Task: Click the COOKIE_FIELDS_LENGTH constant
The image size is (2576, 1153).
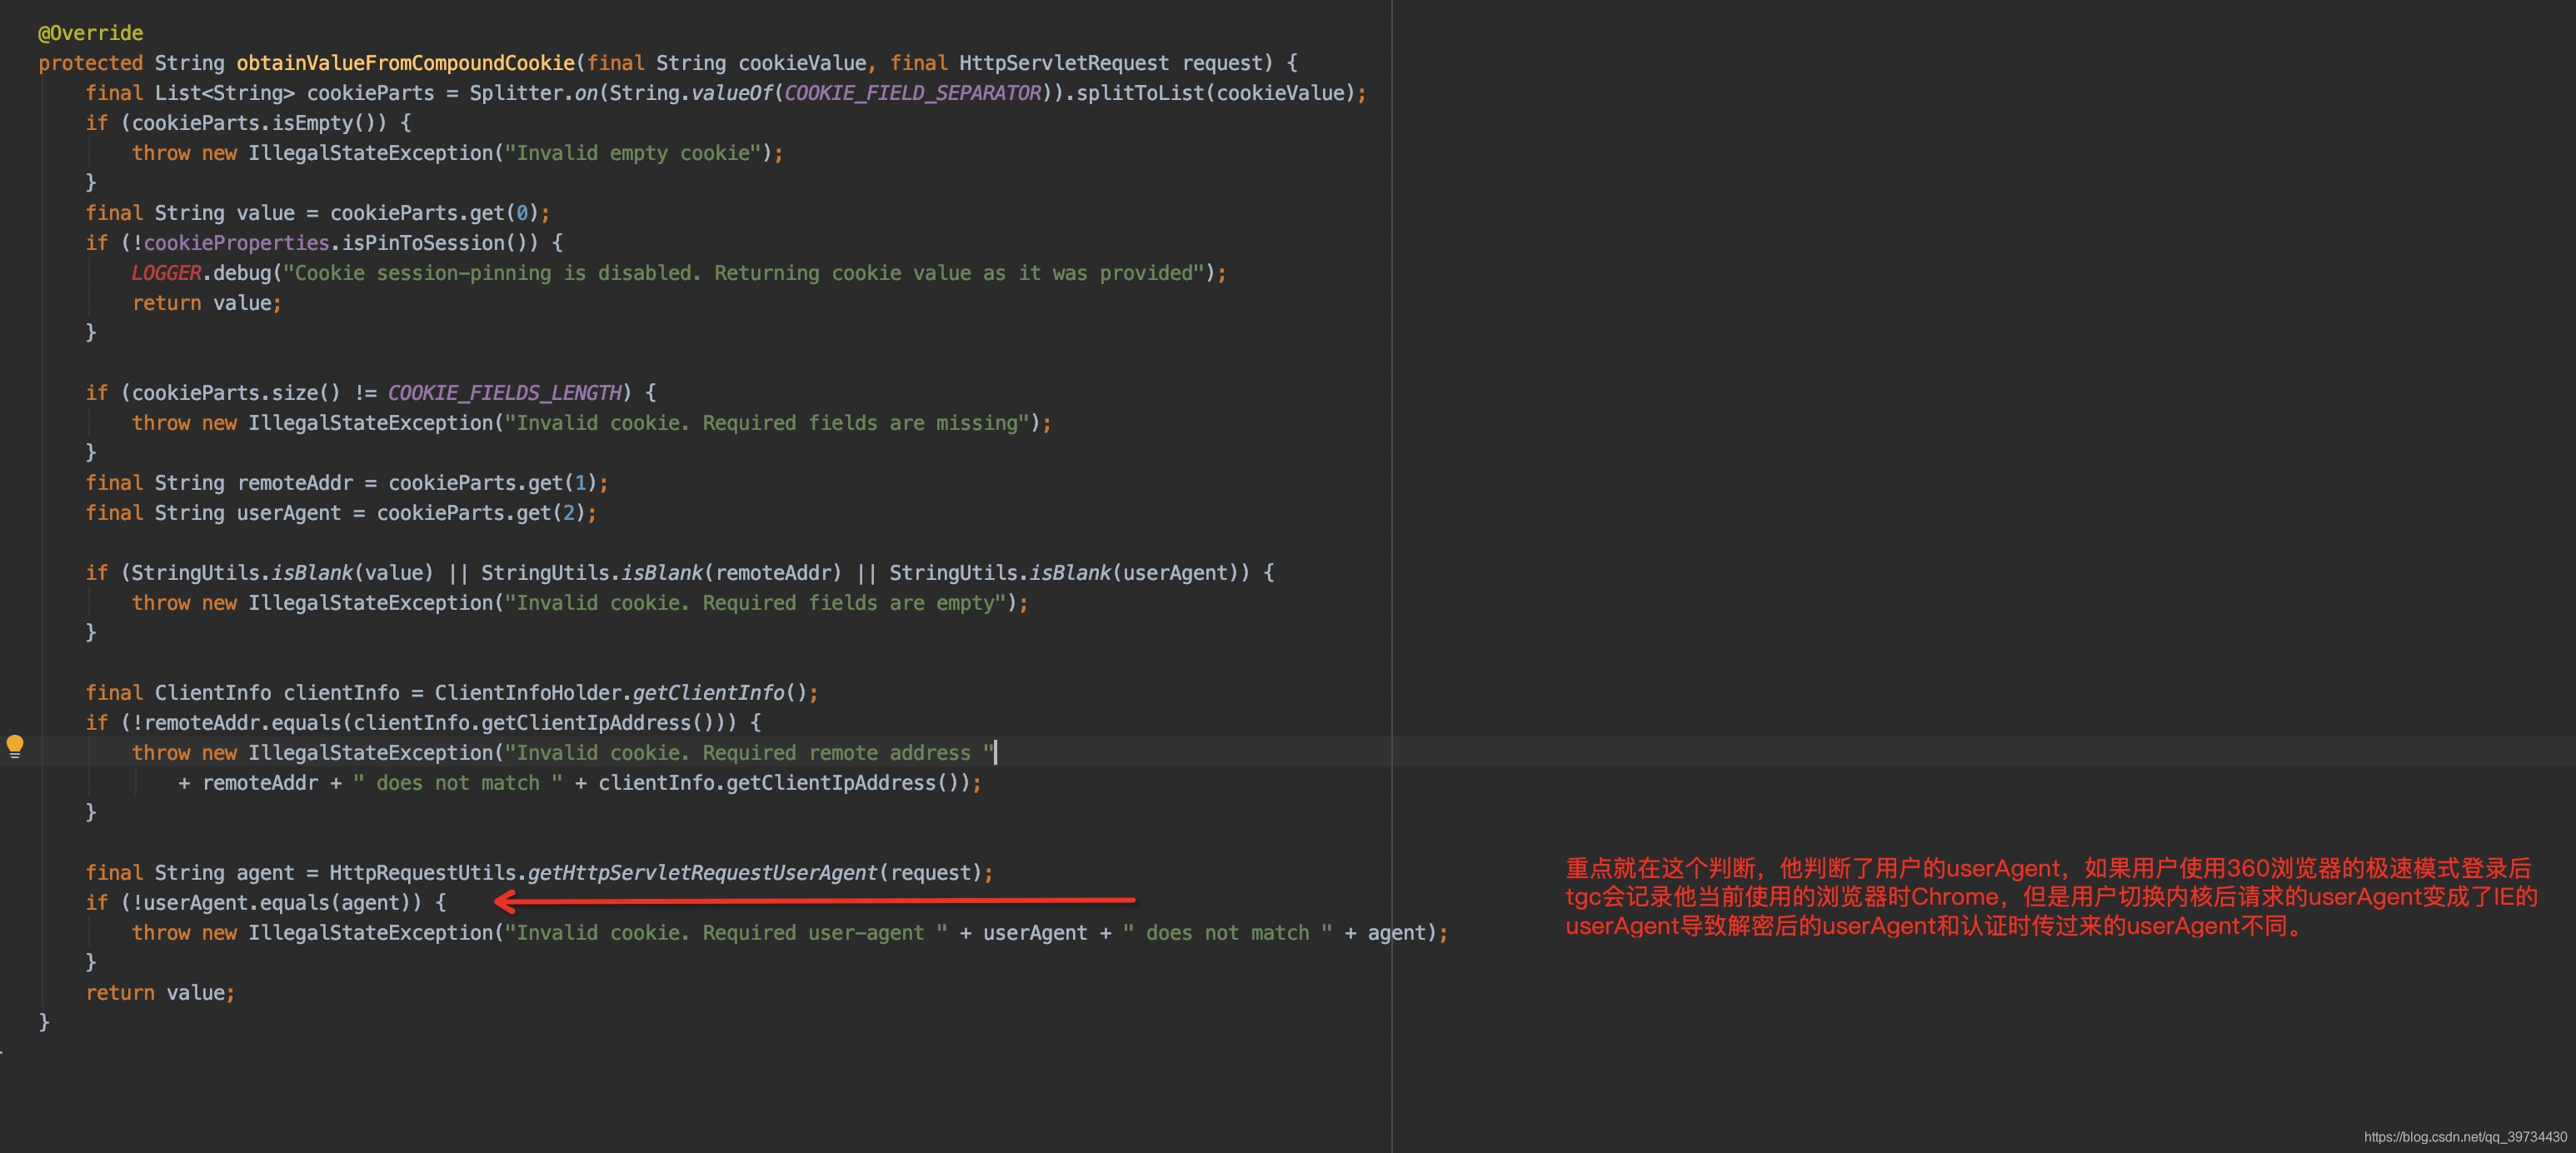Action: click(x=504, y=393)
